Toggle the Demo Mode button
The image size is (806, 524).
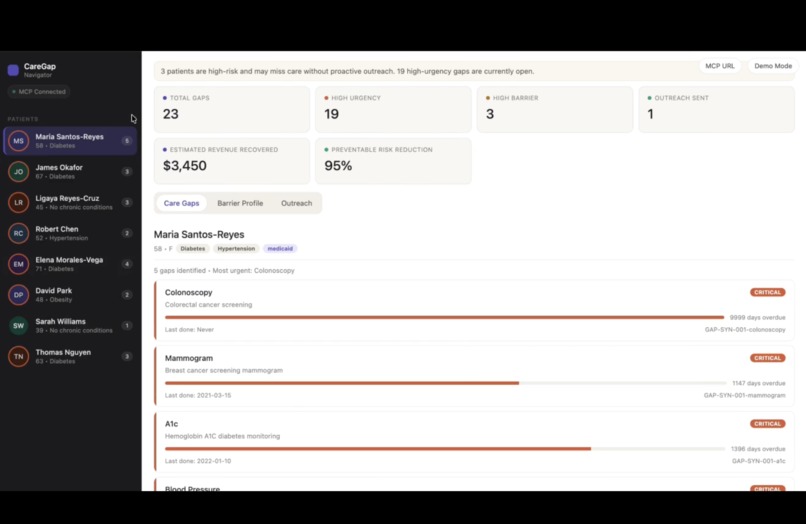pyautogui.click(x=773, y=66)
